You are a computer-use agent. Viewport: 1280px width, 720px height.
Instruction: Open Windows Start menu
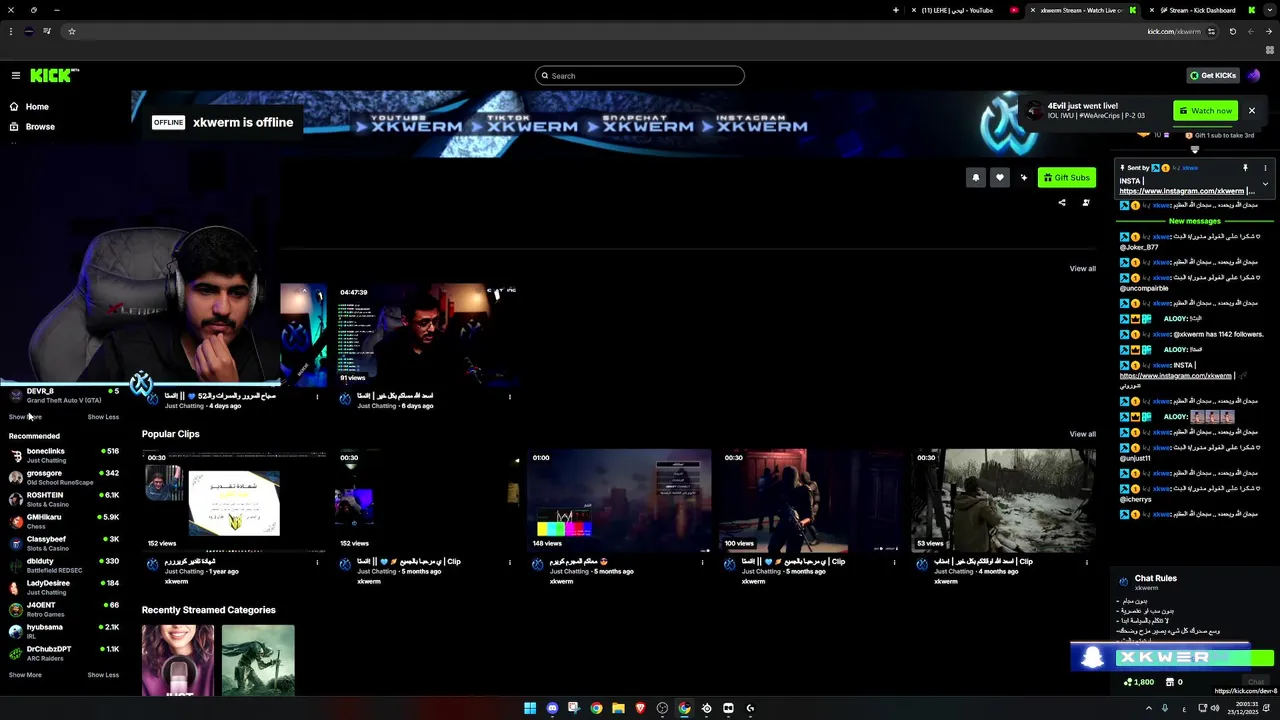tap(530, 708)
